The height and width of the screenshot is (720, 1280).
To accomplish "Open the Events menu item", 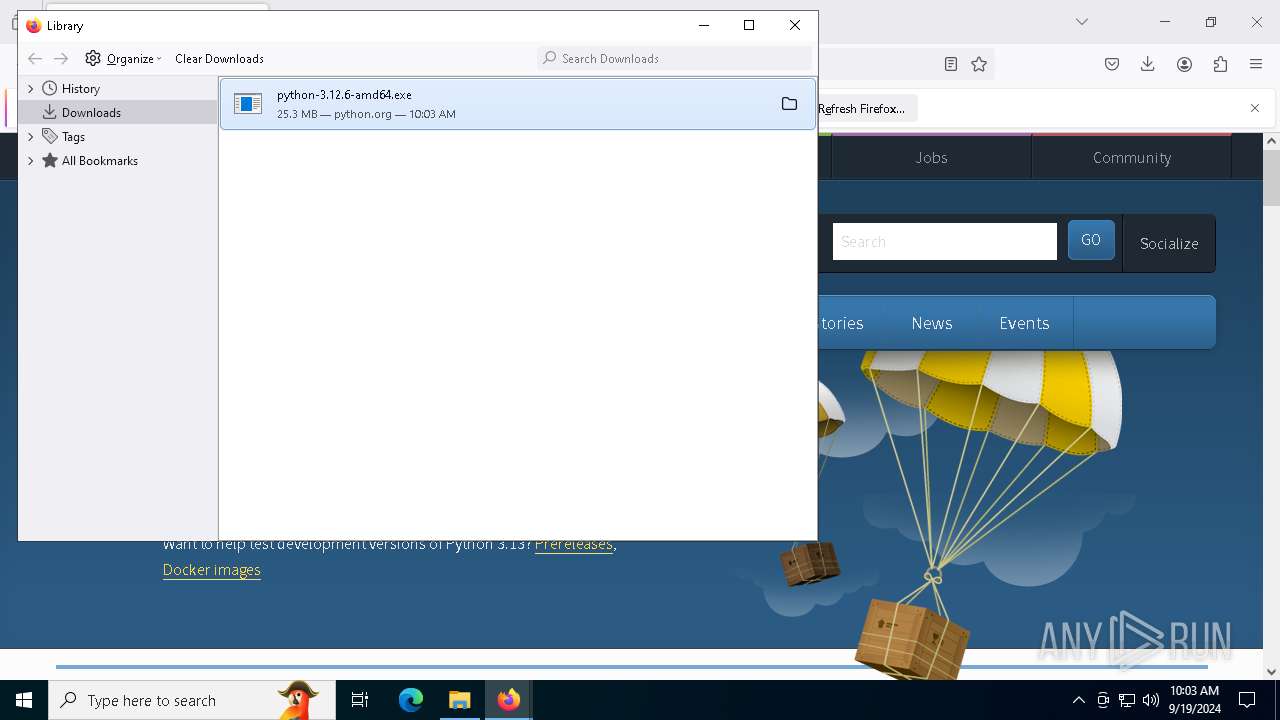I will (x=1024, y=323).
